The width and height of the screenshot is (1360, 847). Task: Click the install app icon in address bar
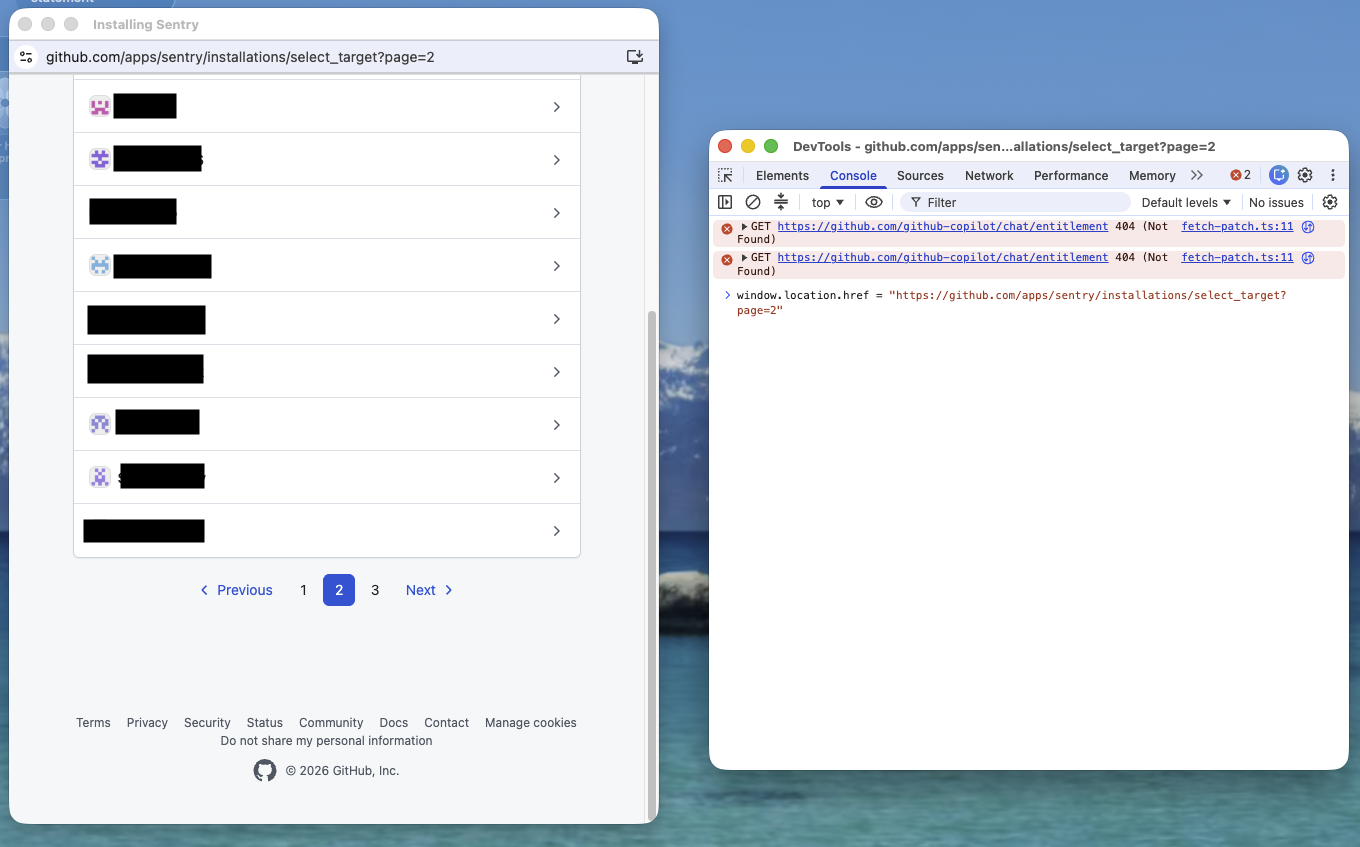(x=634, y=57)
